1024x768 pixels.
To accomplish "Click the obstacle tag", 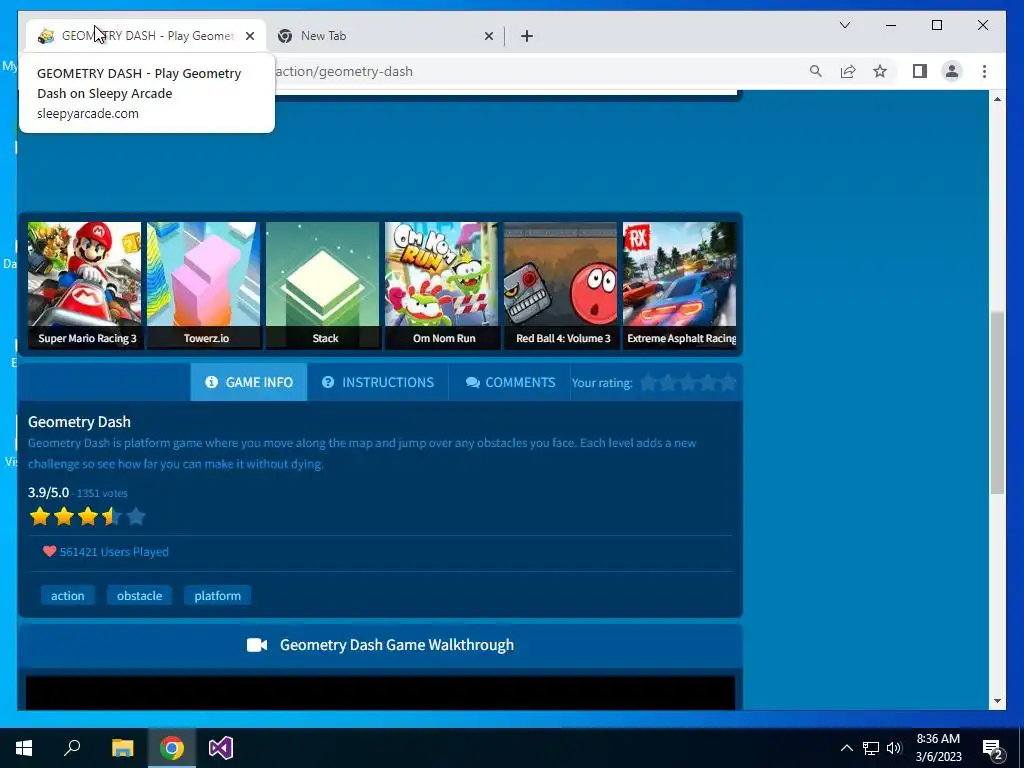I will [x=140, y=596].
